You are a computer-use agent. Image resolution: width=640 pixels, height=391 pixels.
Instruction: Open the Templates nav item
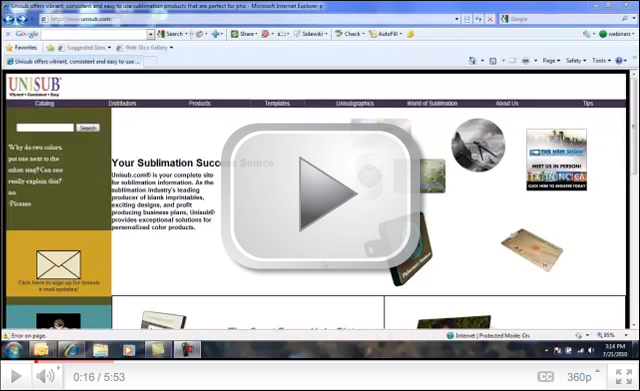point(277,104)
